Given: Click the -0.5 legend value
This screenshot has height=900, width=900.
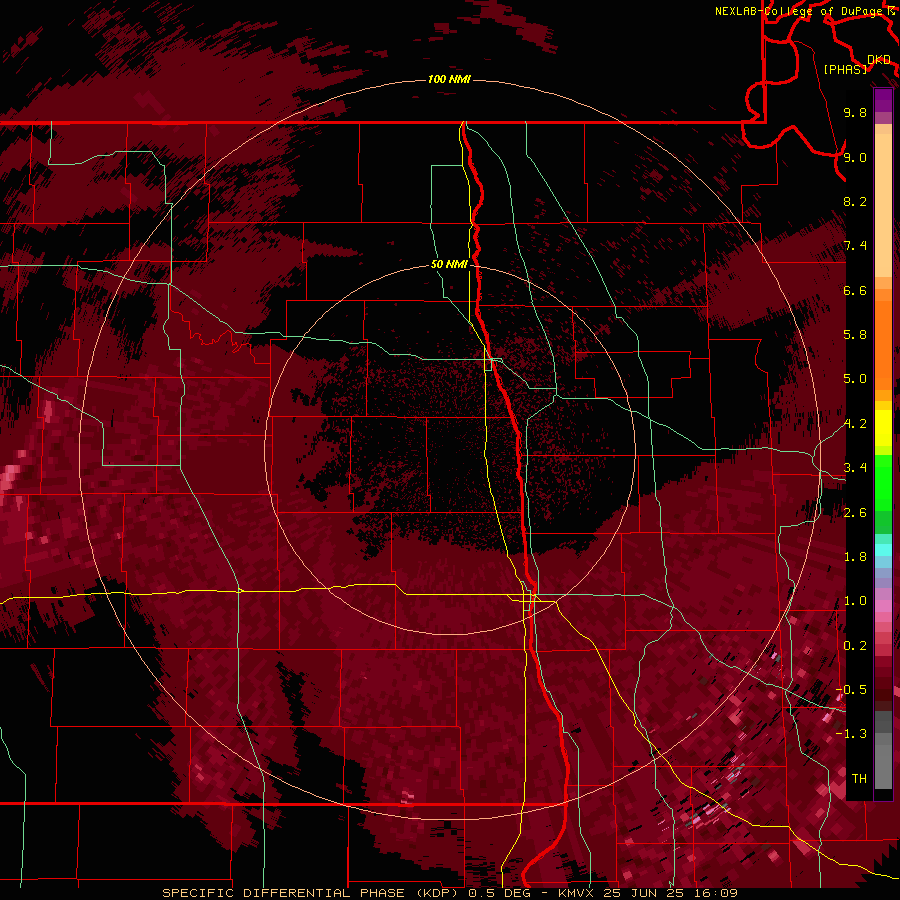Looking at the screenshot, I should pos(851,690).
